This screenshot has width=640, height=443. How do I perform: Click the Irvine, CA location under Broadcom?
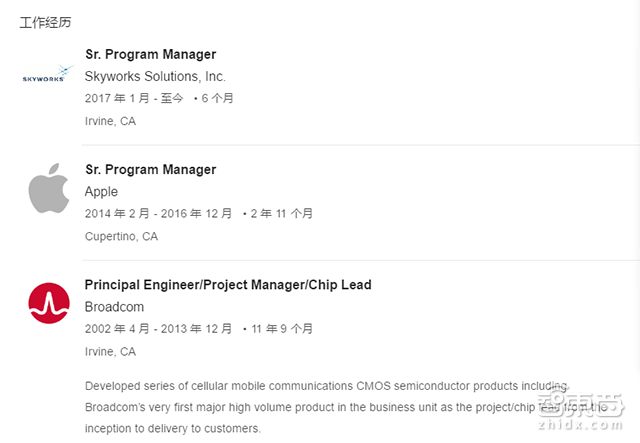pyautogui.click(x=110, y=352)
